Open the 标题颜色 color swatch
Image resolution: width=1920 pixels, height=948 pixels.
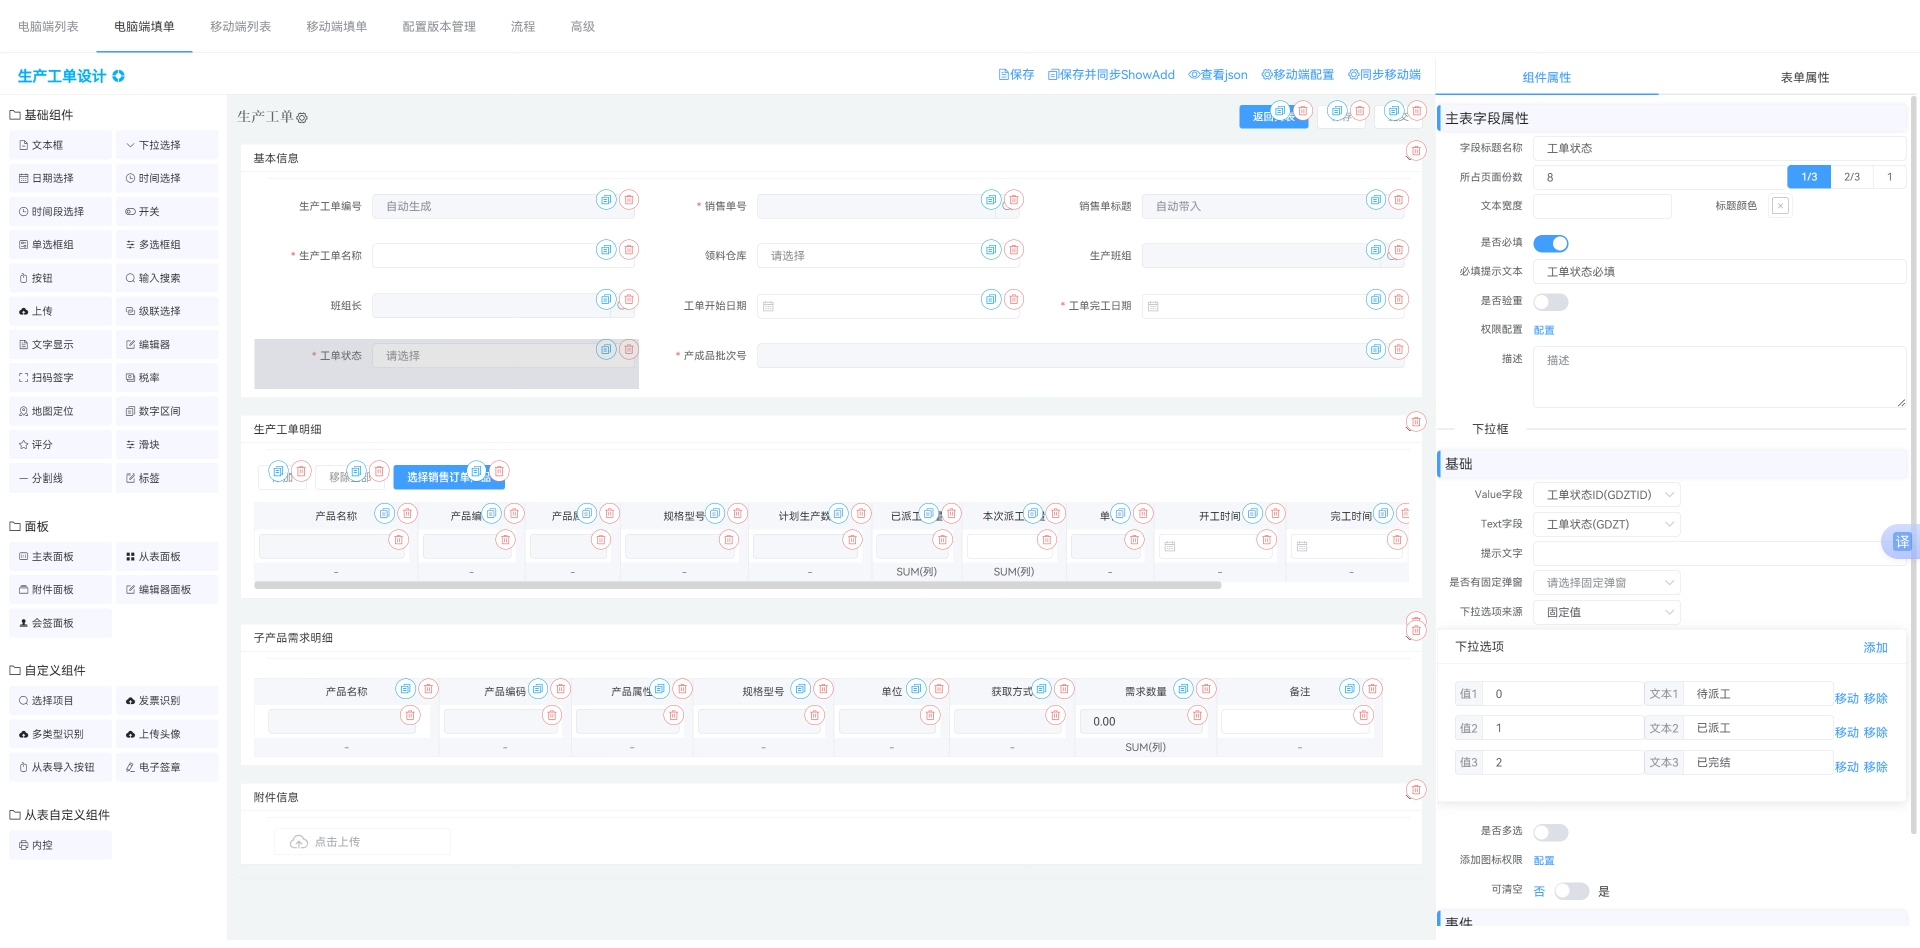(x=1780, y=206)
